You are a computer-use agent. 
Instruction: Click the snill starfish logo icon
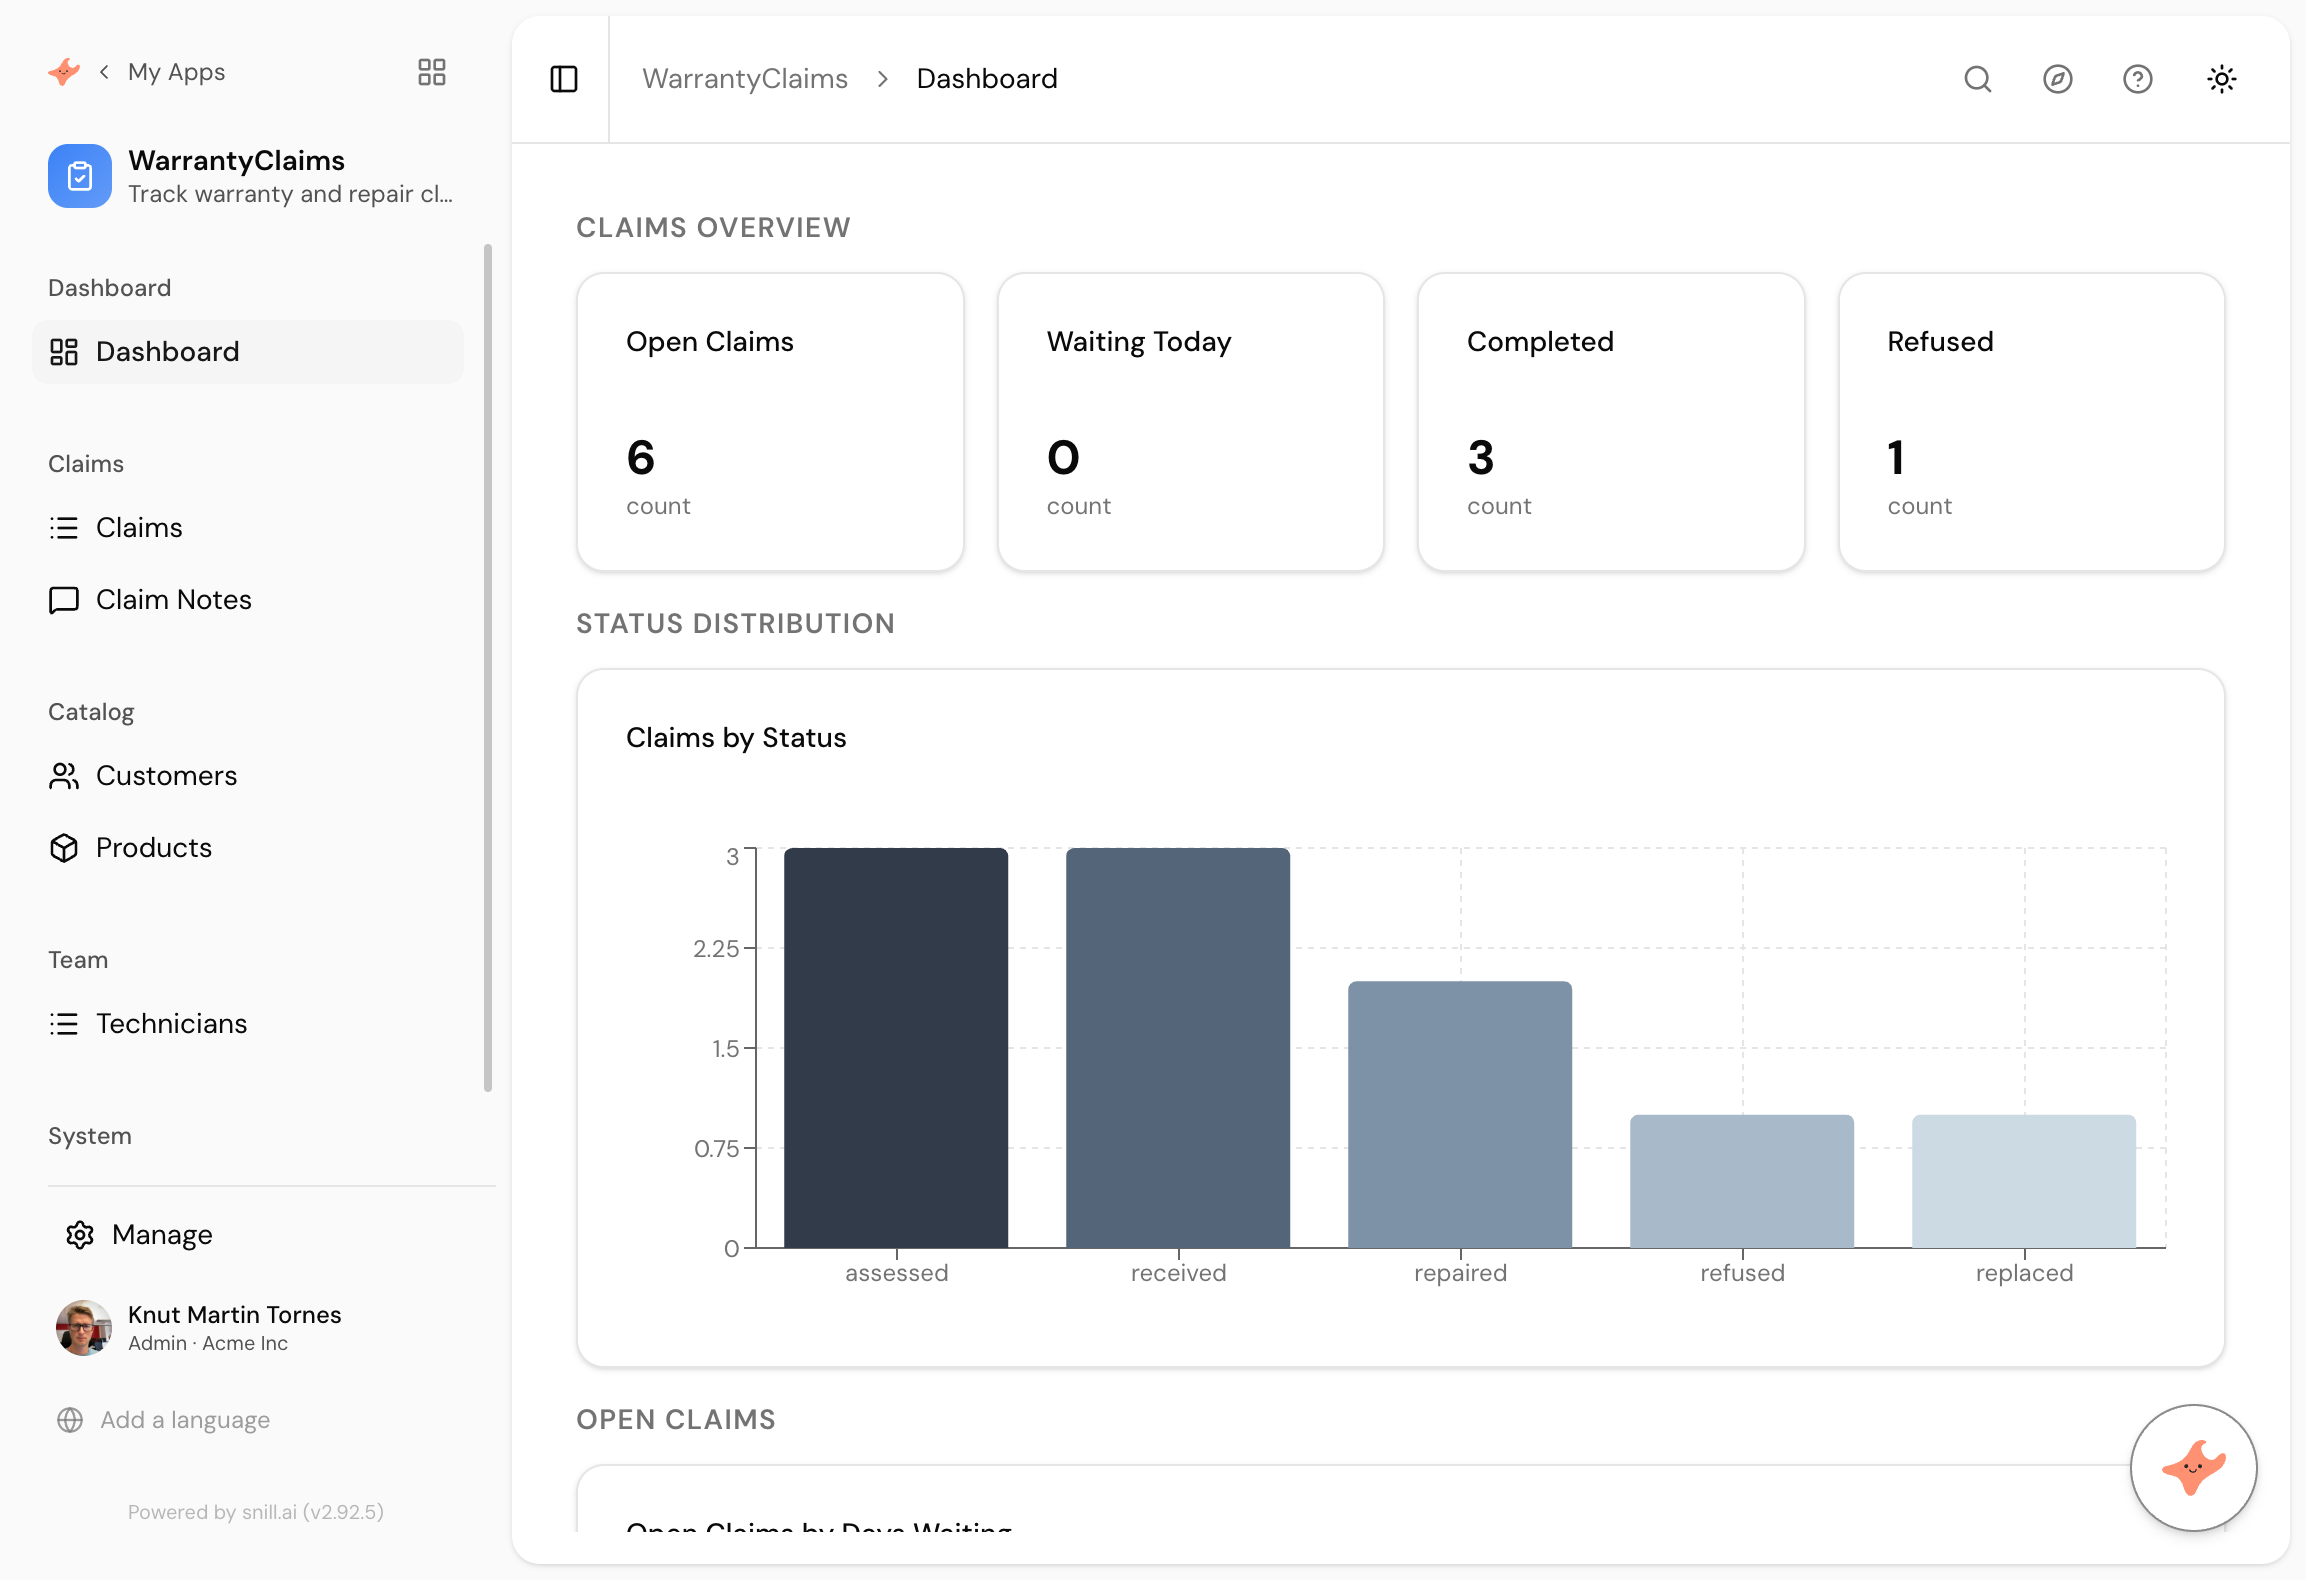tap(64, 72)
